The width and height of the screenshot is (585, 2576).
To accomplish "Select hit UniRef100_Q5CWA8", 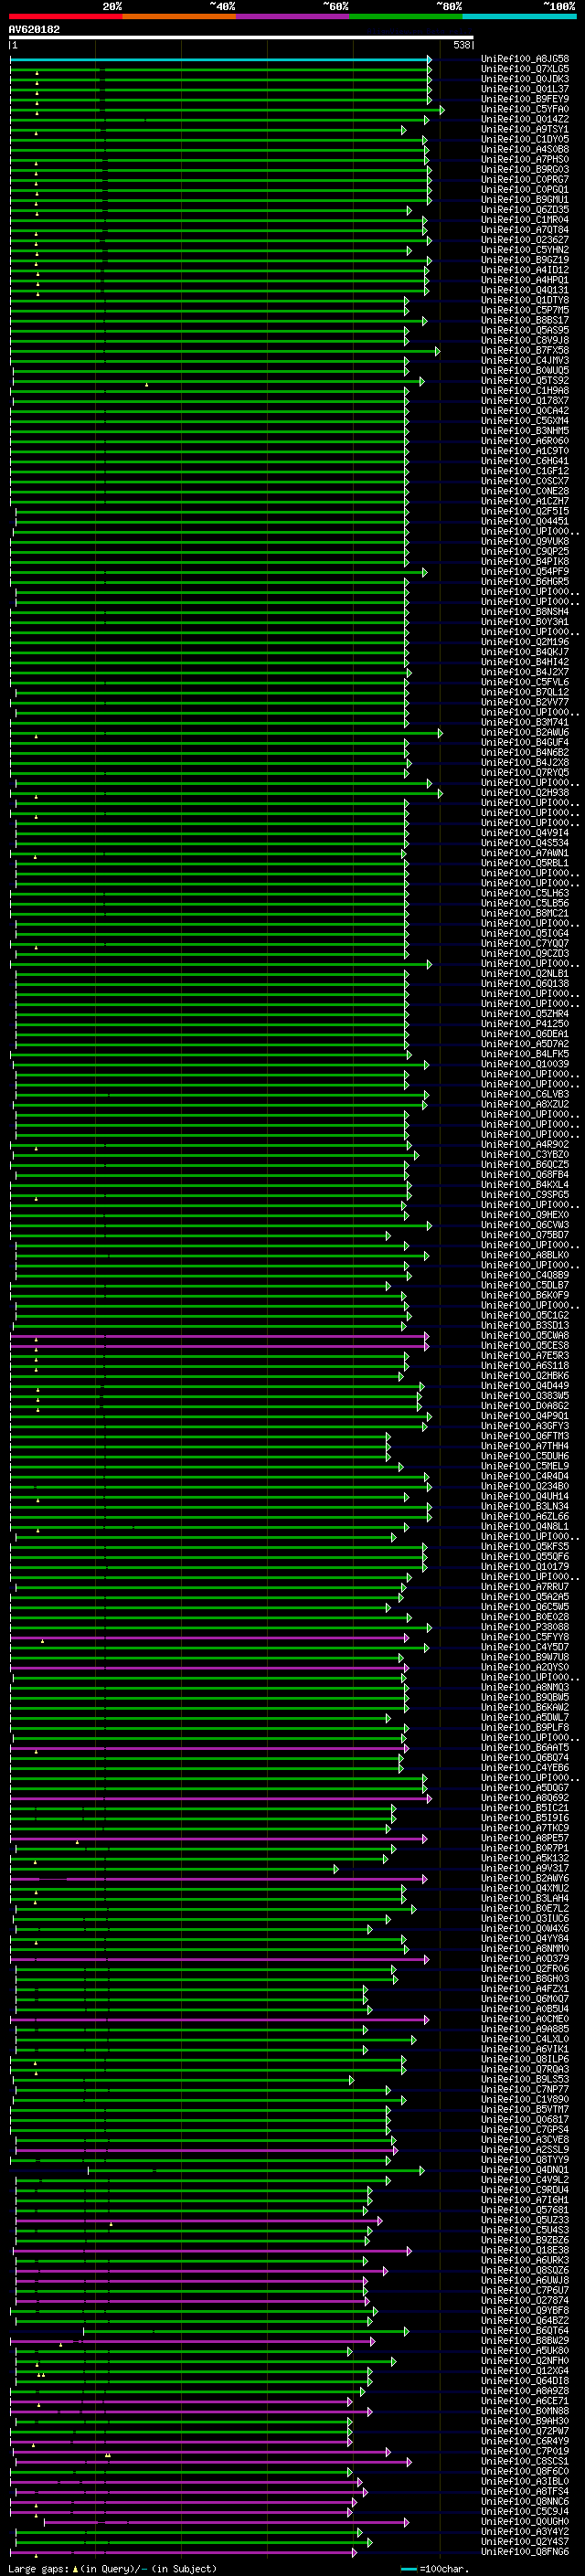I will tap(525, 1336).
